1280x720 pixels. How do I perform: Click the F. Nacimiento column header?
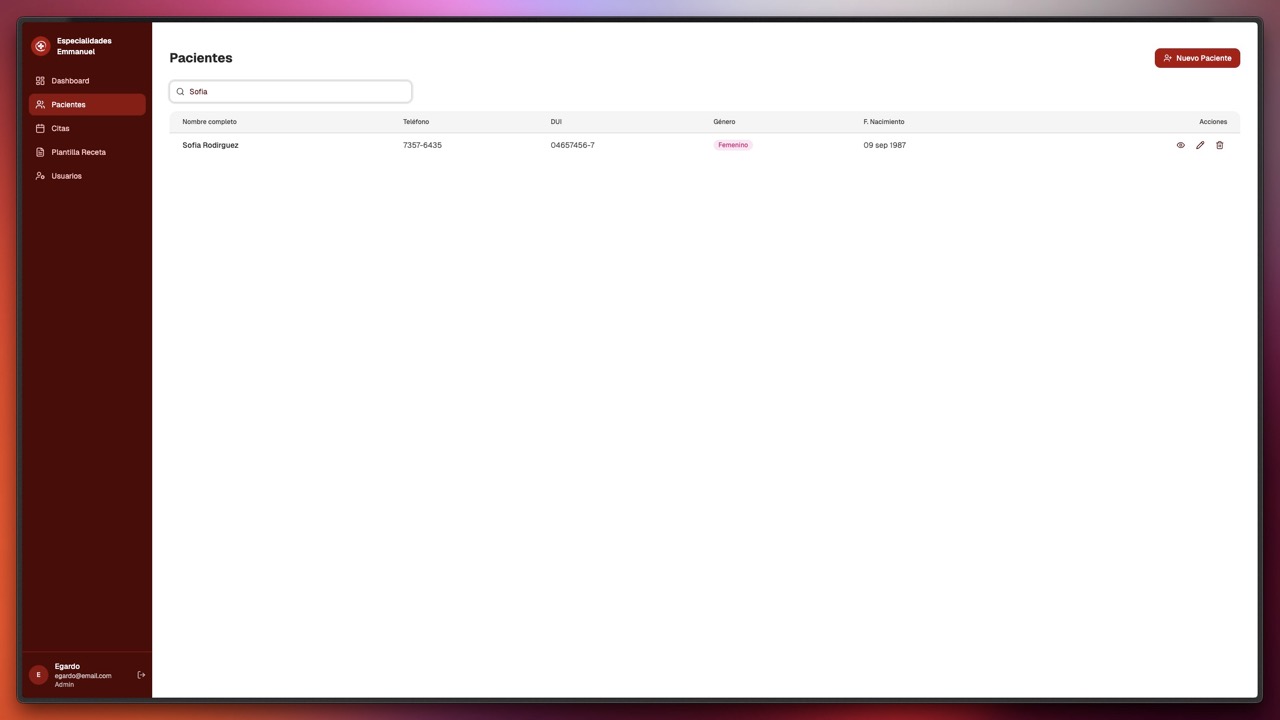point(883,122)
